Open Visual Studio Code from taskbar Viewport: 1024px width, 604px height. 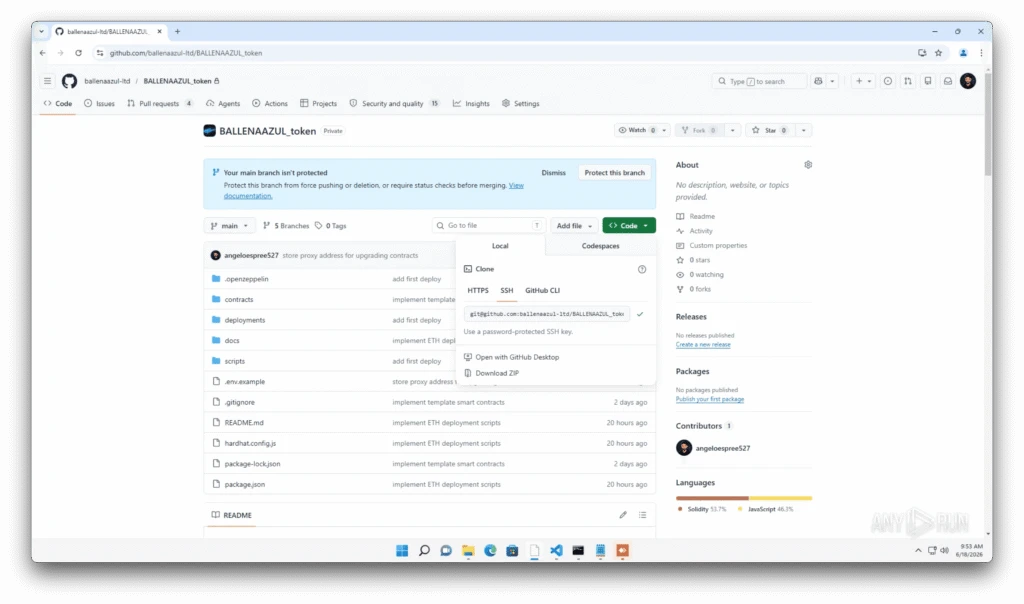click(x=556, y=550)
